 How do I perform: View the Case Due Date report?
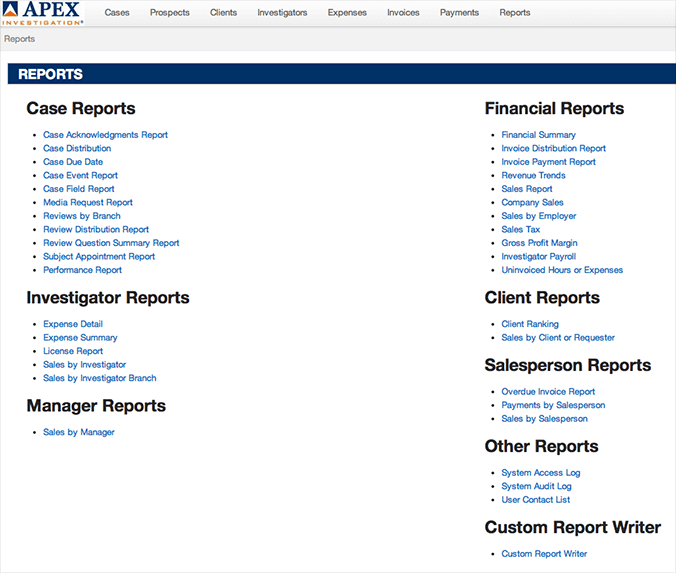pos(73,162)
